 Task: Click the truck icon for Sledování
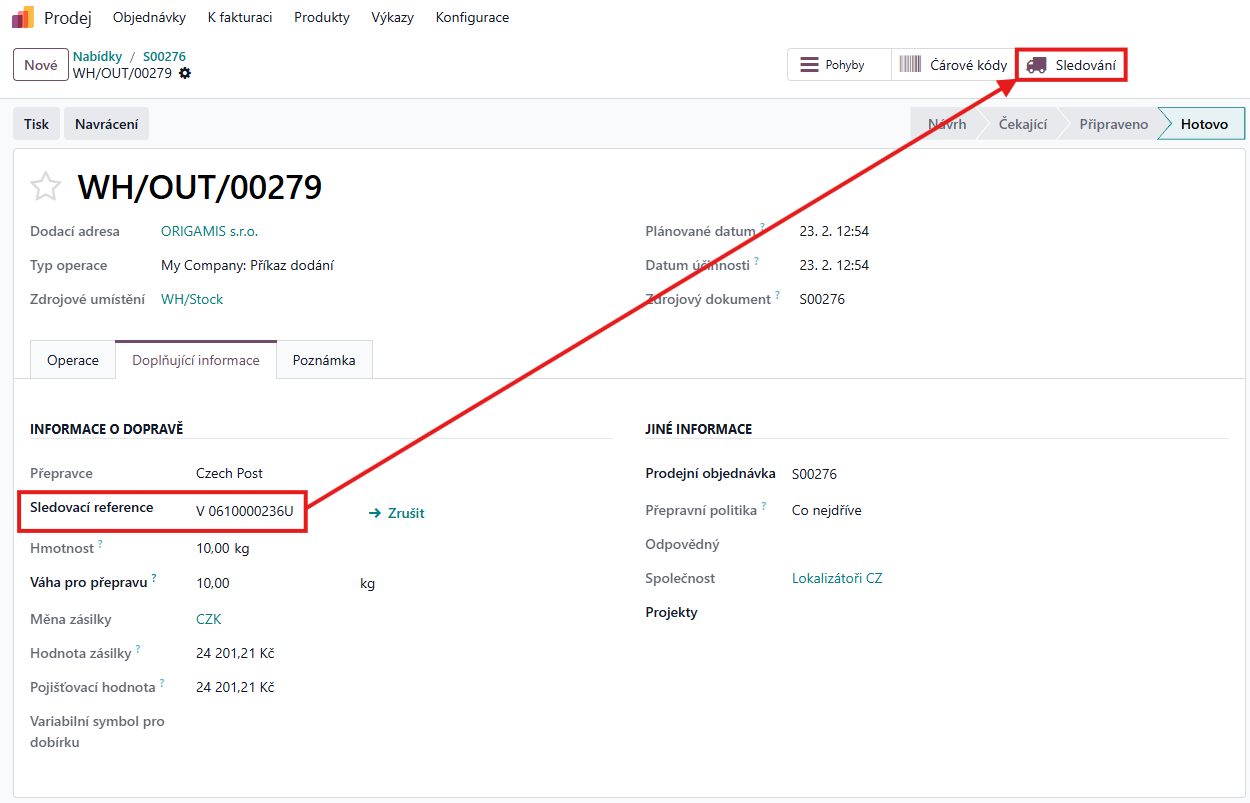tap(1037, 65)
